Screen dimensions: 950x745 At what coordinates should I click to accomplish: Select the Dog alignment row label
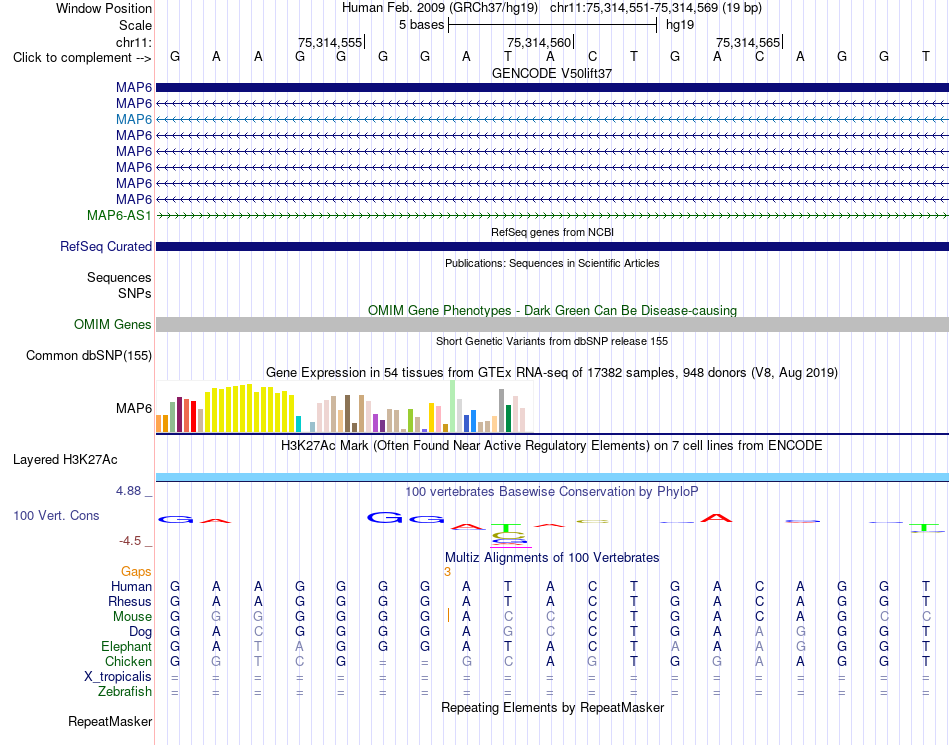point(141,632)
